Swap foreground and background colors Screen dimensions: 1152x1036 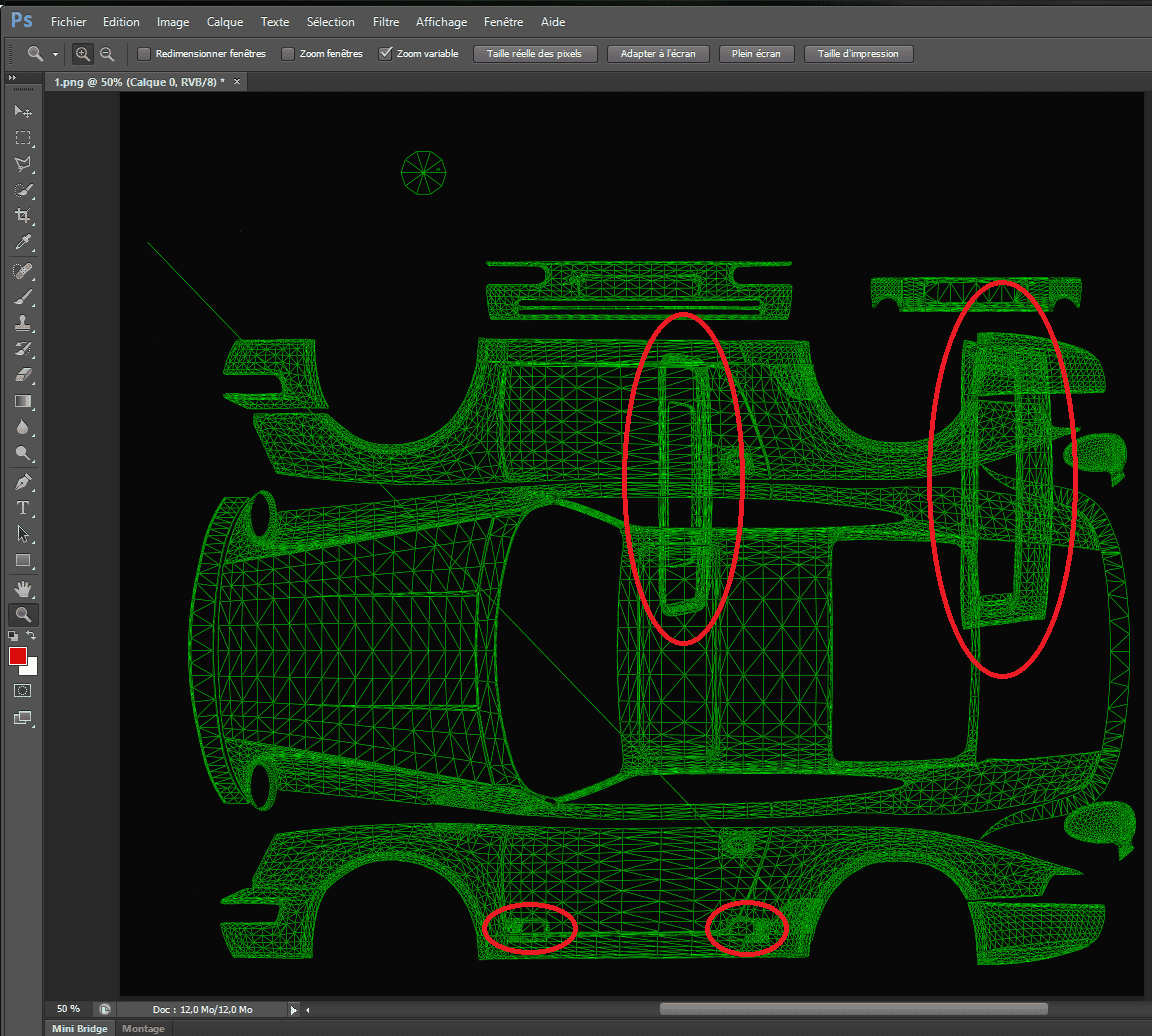click(x=32, y=636)
